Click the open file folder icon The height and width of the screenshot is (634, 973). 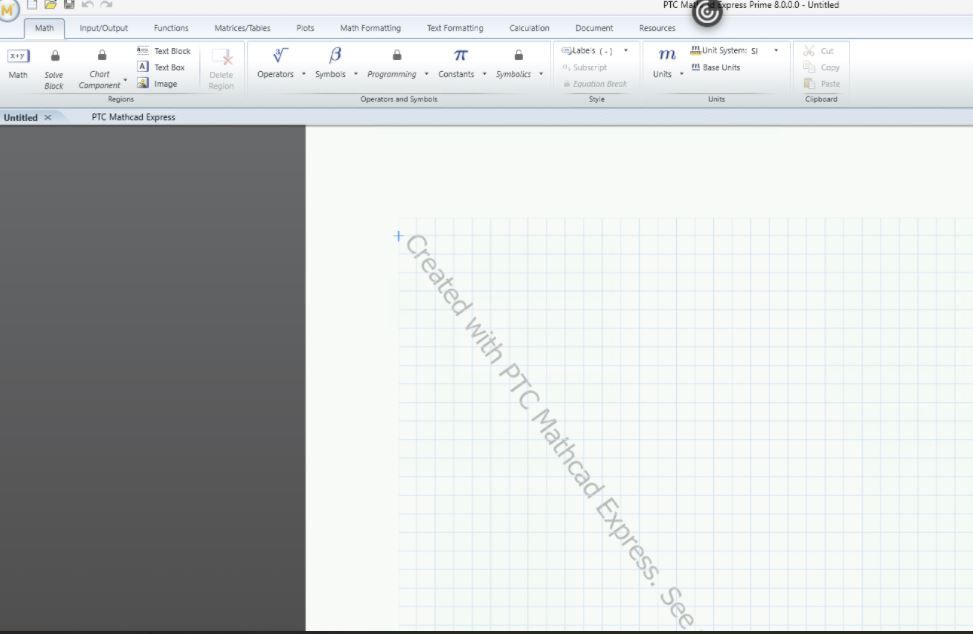tap(50, 4)
